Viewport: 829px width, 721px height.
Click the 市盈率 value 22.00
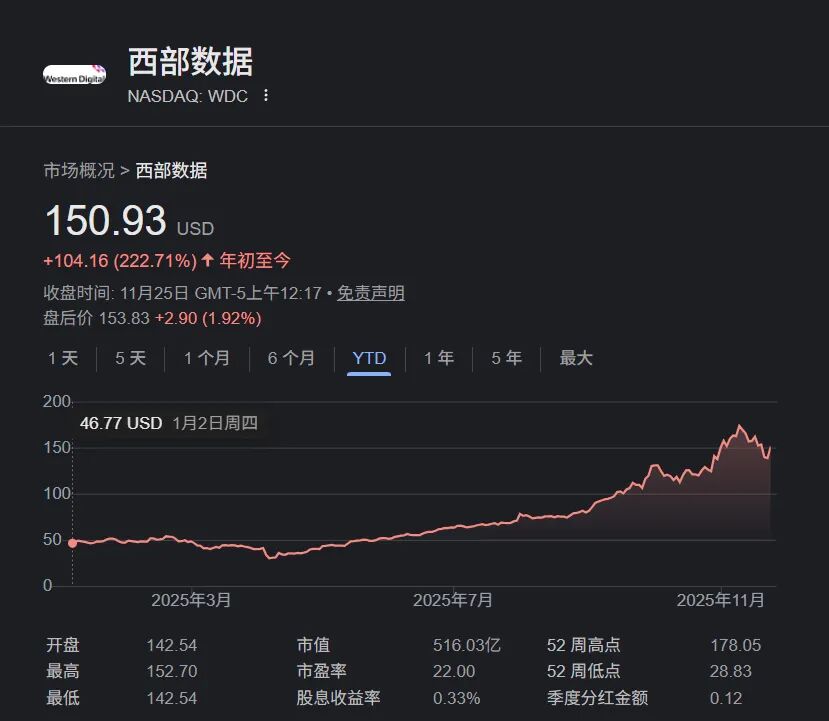(x=453, y=672)
